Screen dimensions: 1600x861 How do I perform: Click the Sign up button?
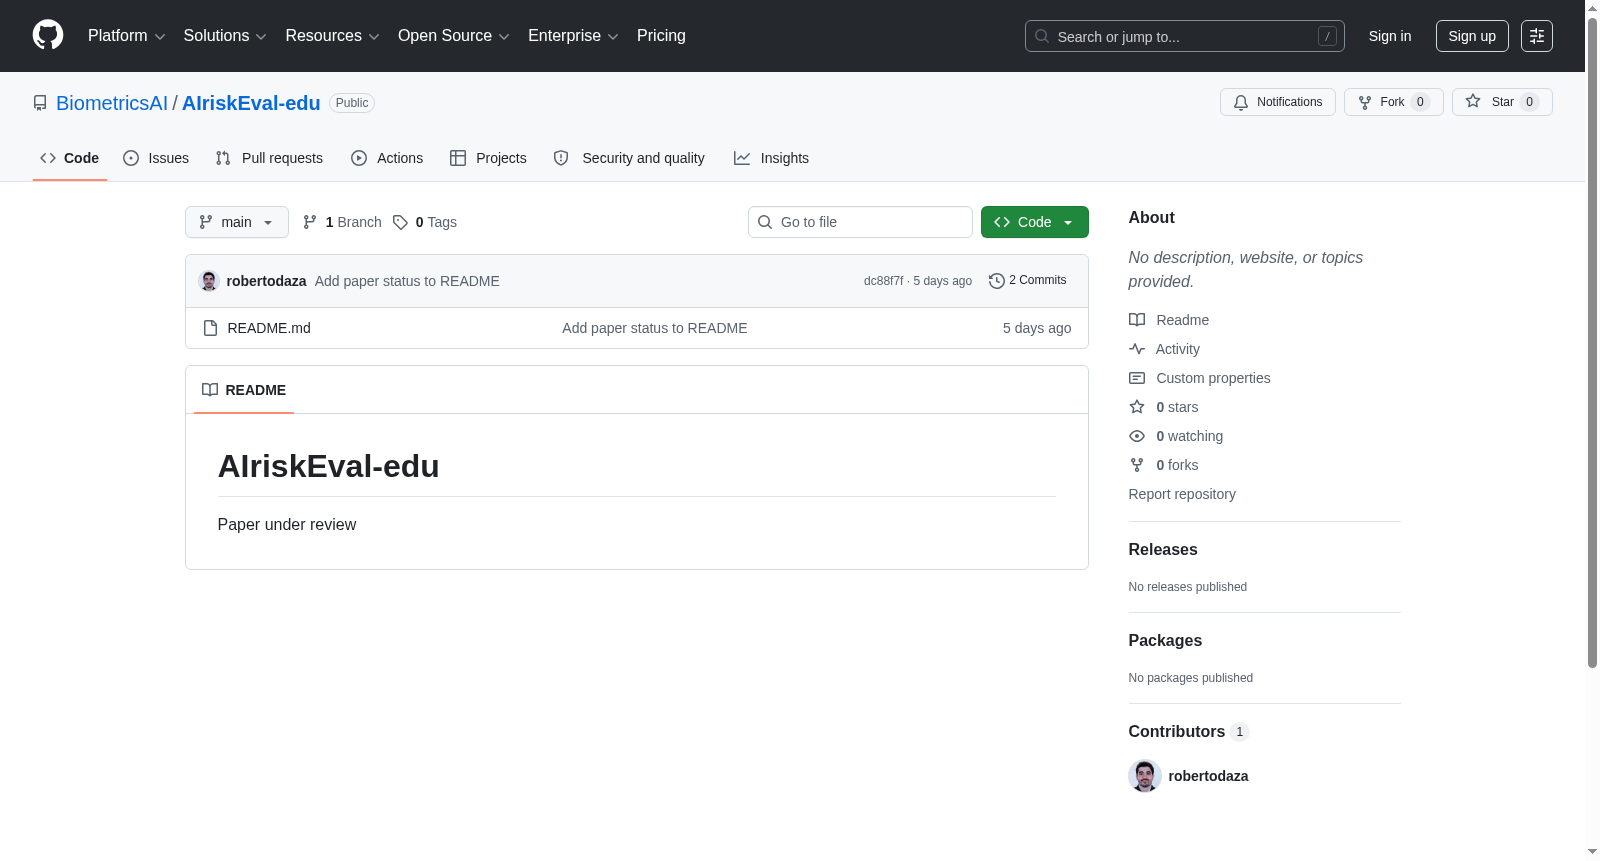pyautogui.click(x=1472, y=36)
